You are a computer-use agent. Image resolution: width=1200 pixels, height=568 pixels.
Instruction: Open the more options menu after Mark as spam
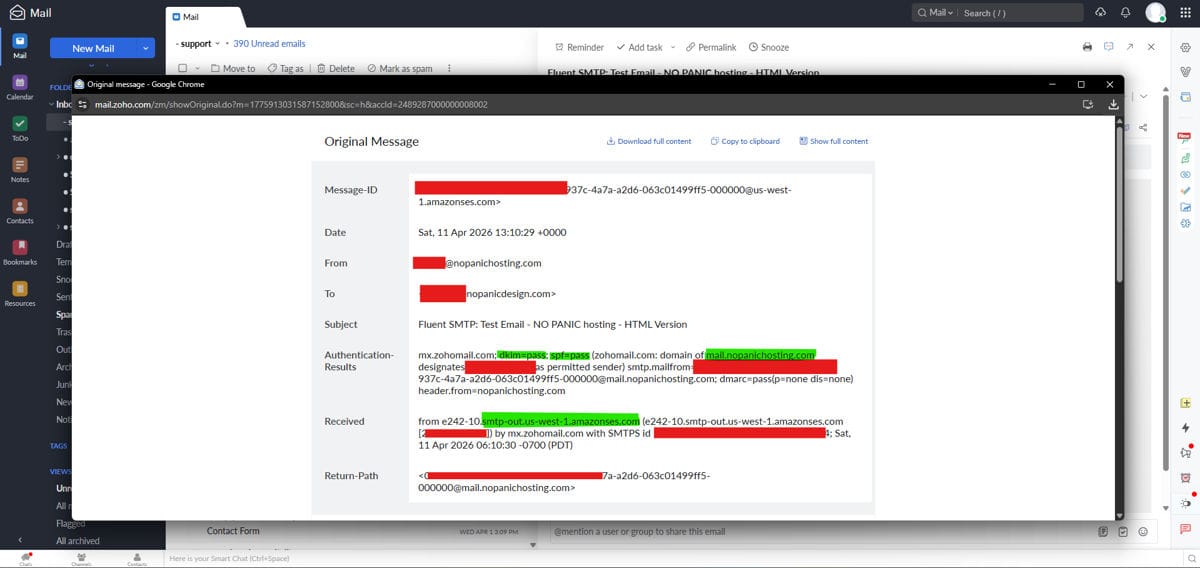point(449,68)
